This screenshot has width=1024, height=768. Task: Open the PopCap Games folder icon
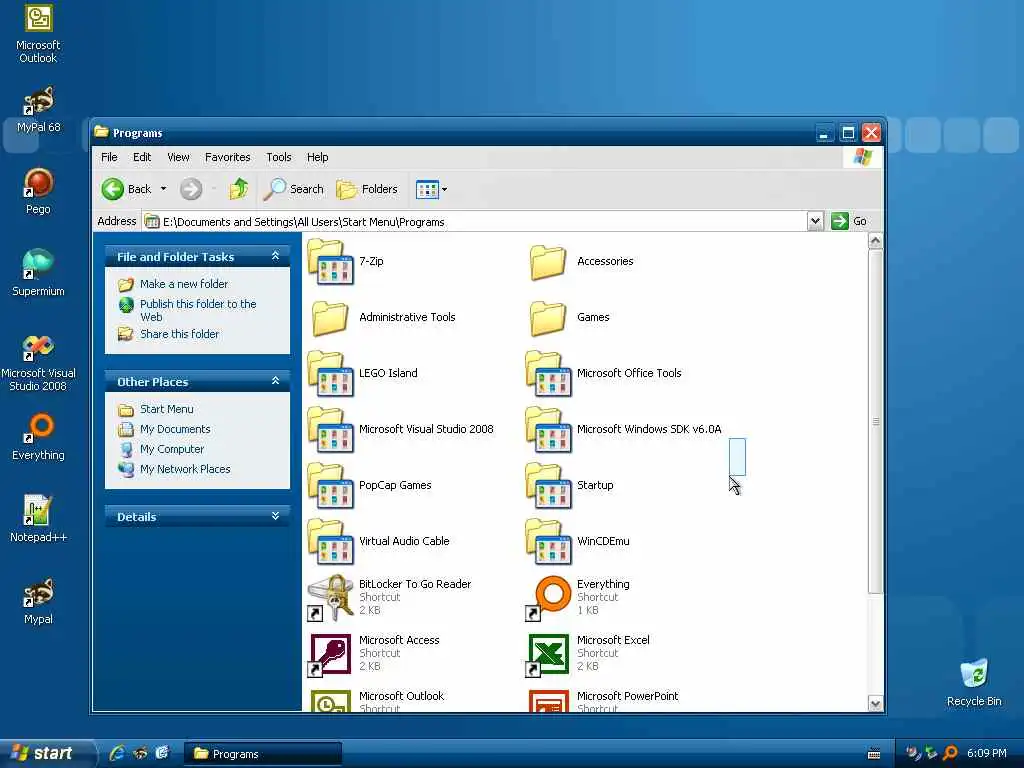coord(330,486)
